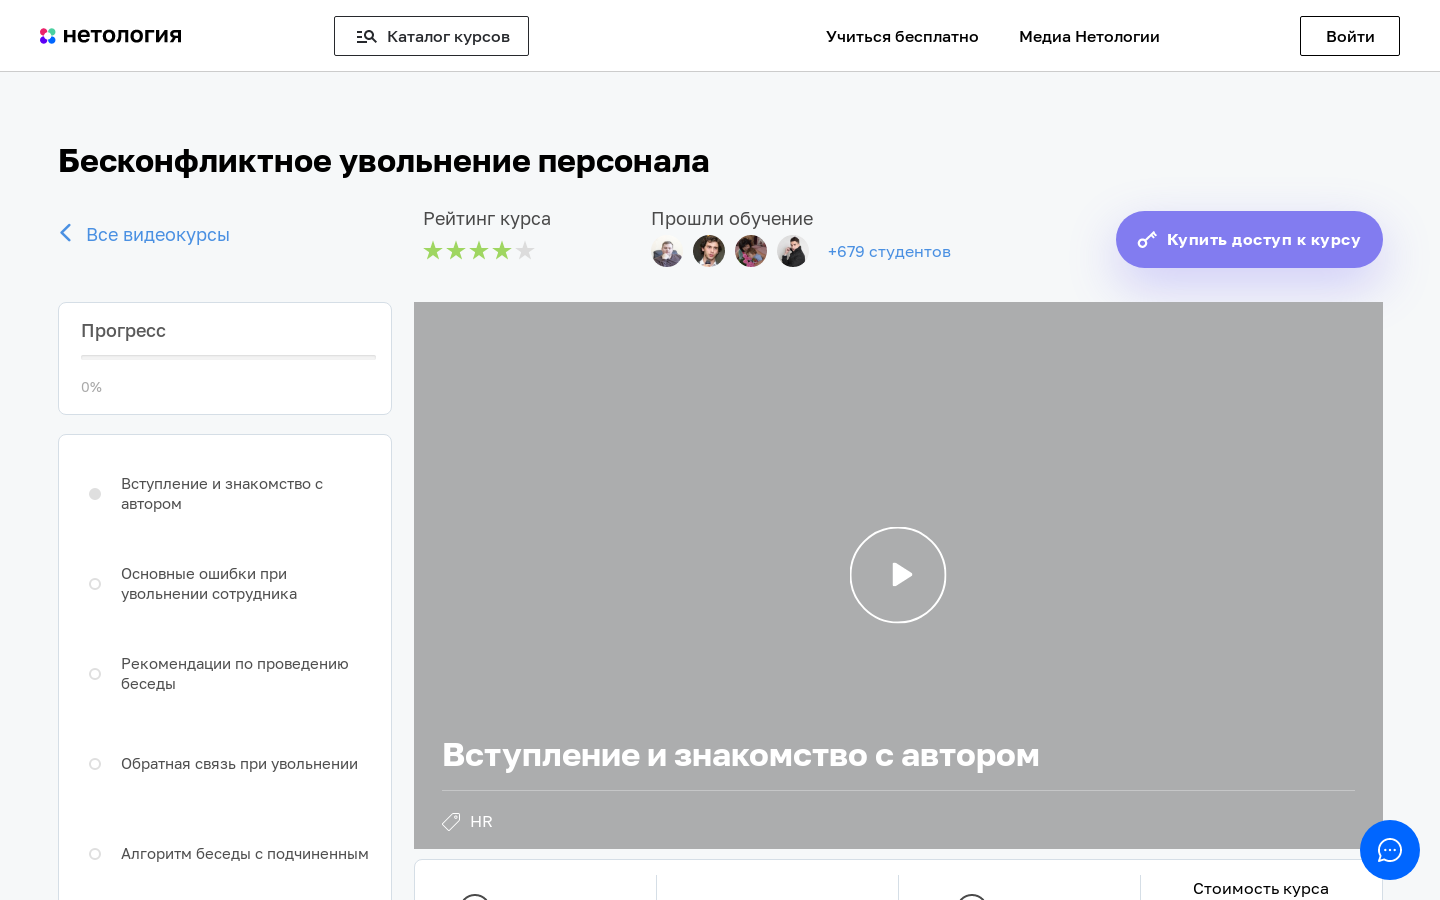Click the Прошли обучение label
The image size is (1440, 900).
point(732,219)
